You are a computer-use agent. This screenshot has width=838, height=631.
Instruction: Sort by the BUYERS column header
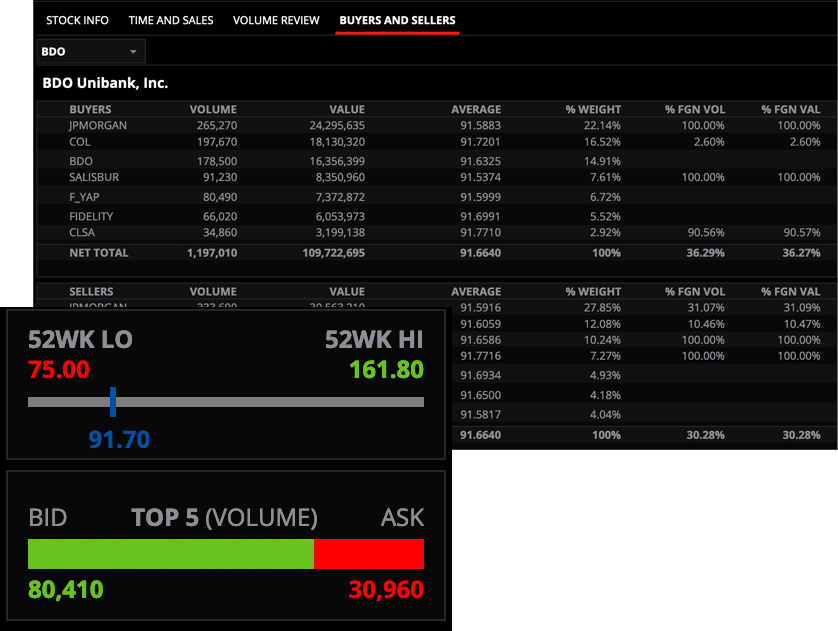[90, 109]
